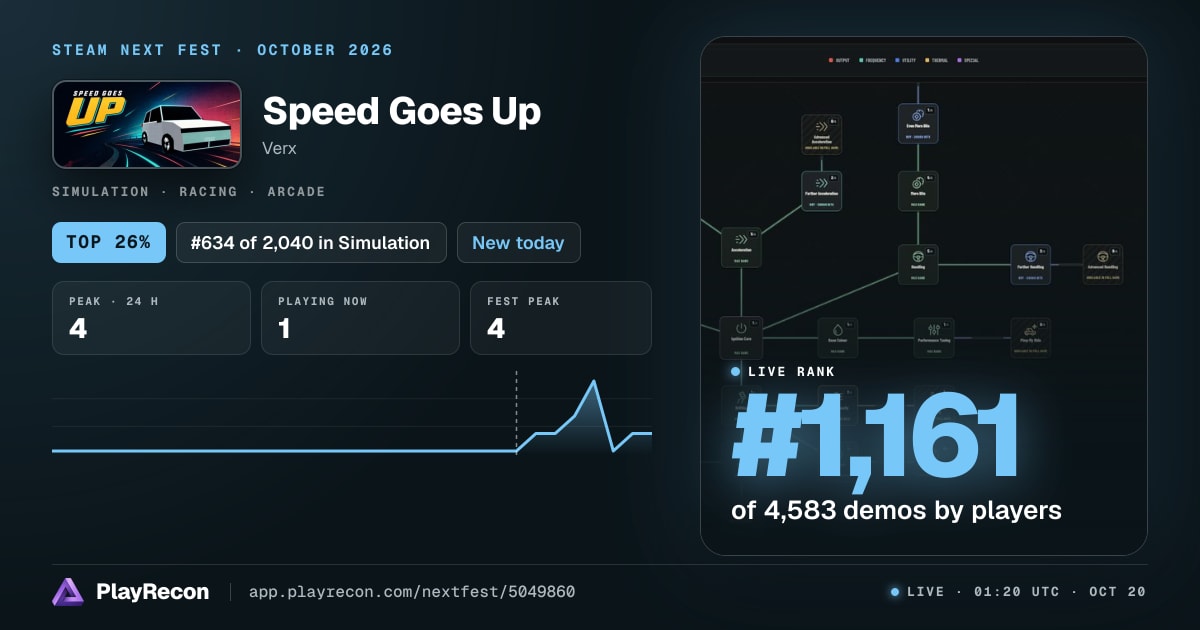This screenshot has width=1200, height=630.
Task: Click the orange Thermal legend marker
Action: point(928,61)
